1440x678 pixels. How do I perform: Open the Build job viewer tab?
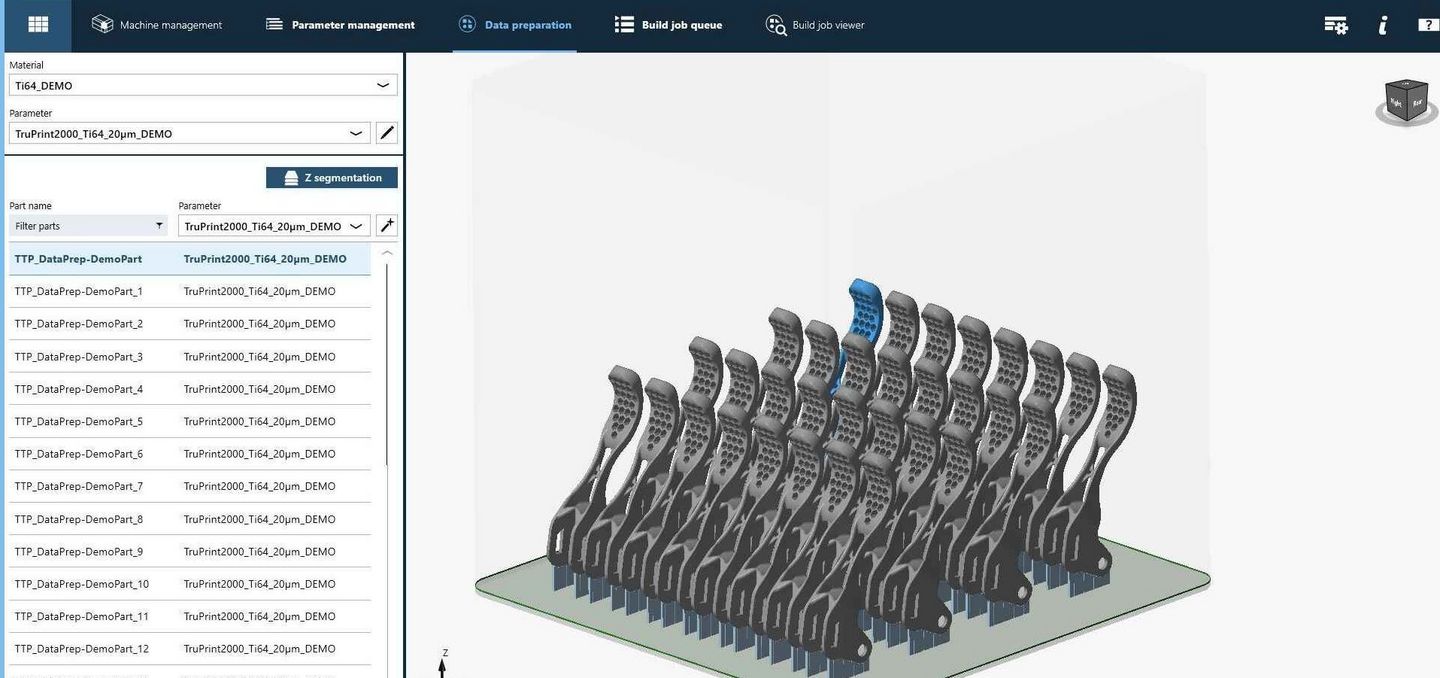pyautogui.click(x=815, y=25)
